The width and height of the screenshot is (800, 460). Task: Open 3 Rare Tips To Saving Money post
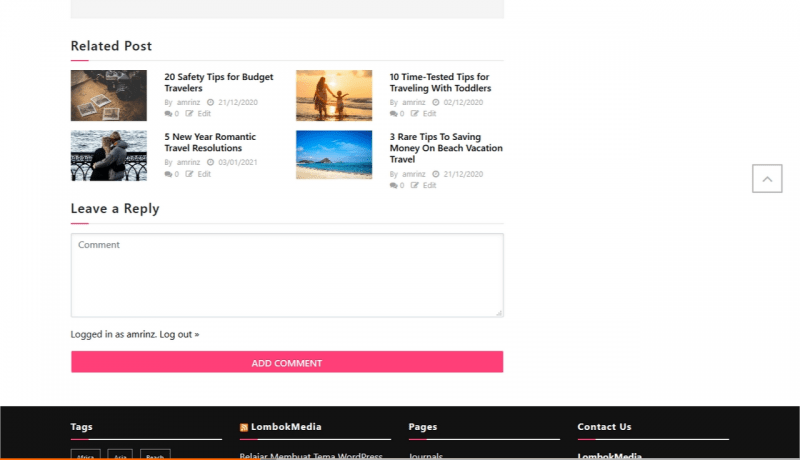click(x=446, y=148)
